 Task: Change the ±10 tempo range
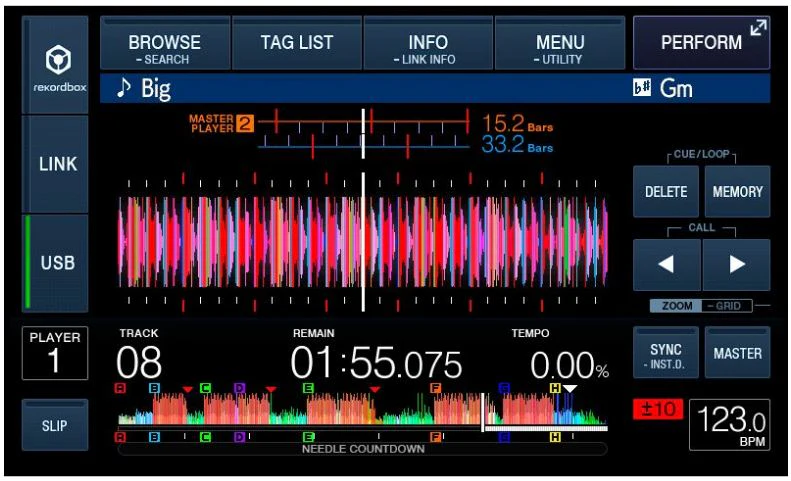(x=658, y=409)
